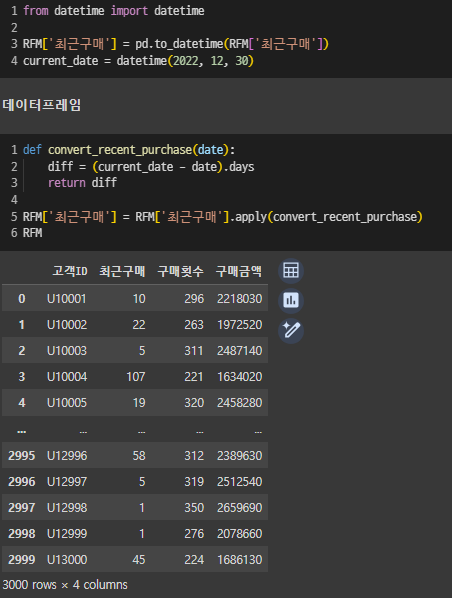Click cell U10004 in the table
Screen dimensions: 452x598
pos(67,377)
